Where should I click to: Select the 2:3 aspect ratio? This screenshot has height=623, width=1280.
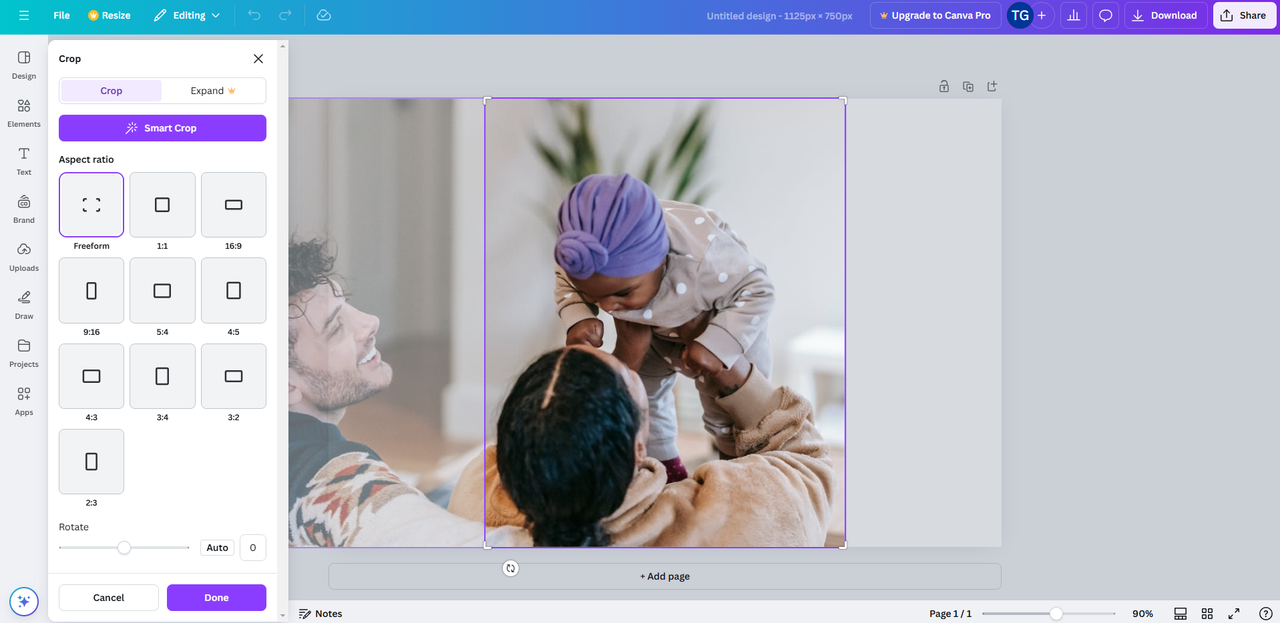click(x=91, y=461)
